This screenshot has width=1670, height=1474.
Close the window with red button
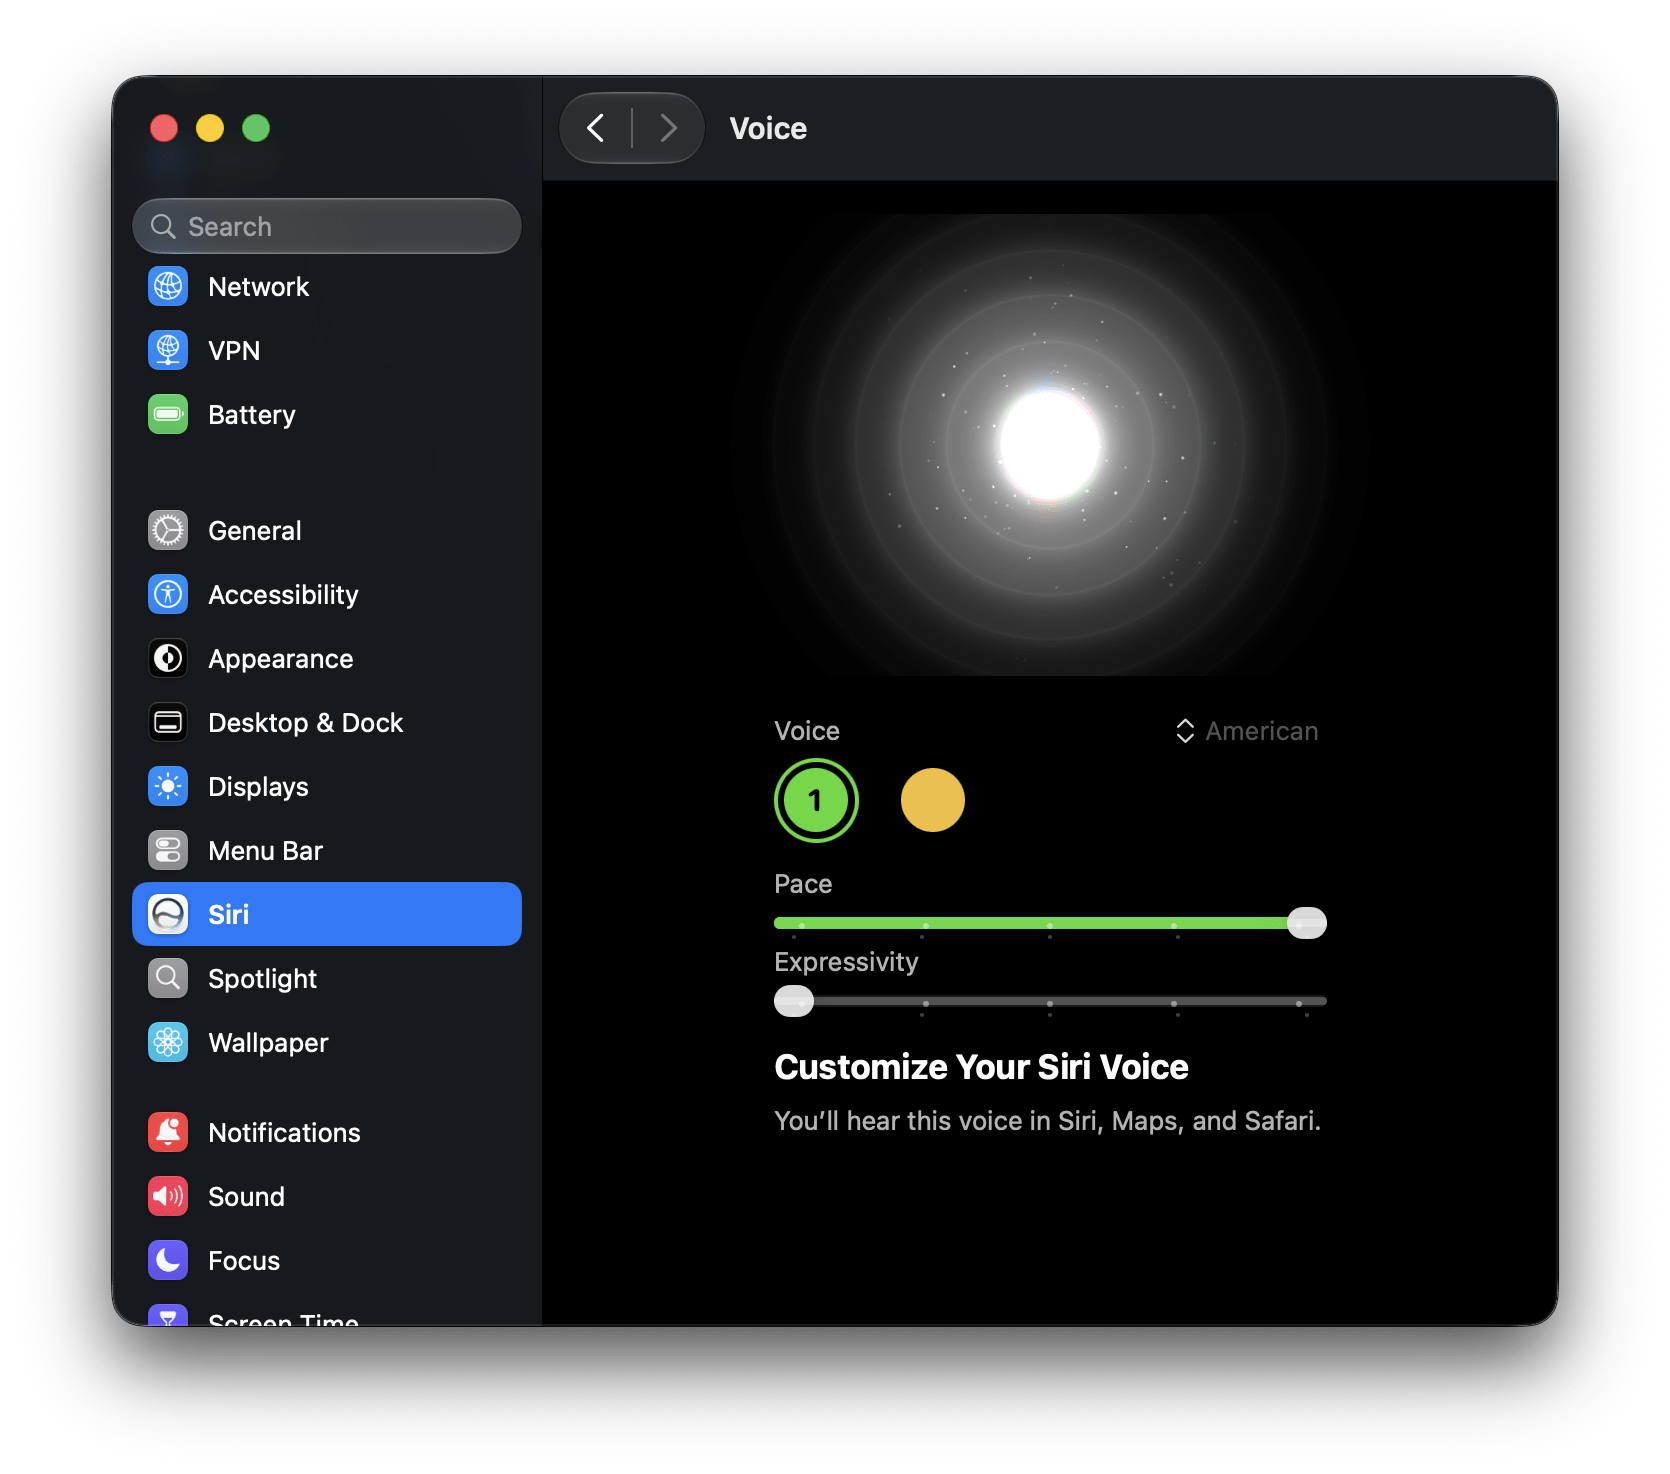click(x=164, y=128)
